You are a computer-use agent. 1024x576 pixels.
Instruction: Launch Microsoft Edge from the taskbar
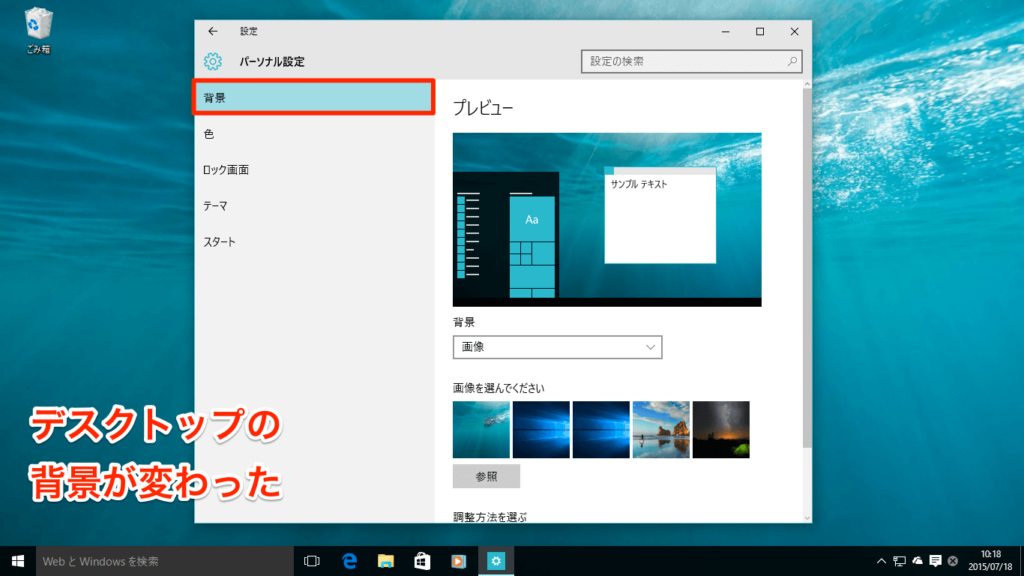pos(350,561)
